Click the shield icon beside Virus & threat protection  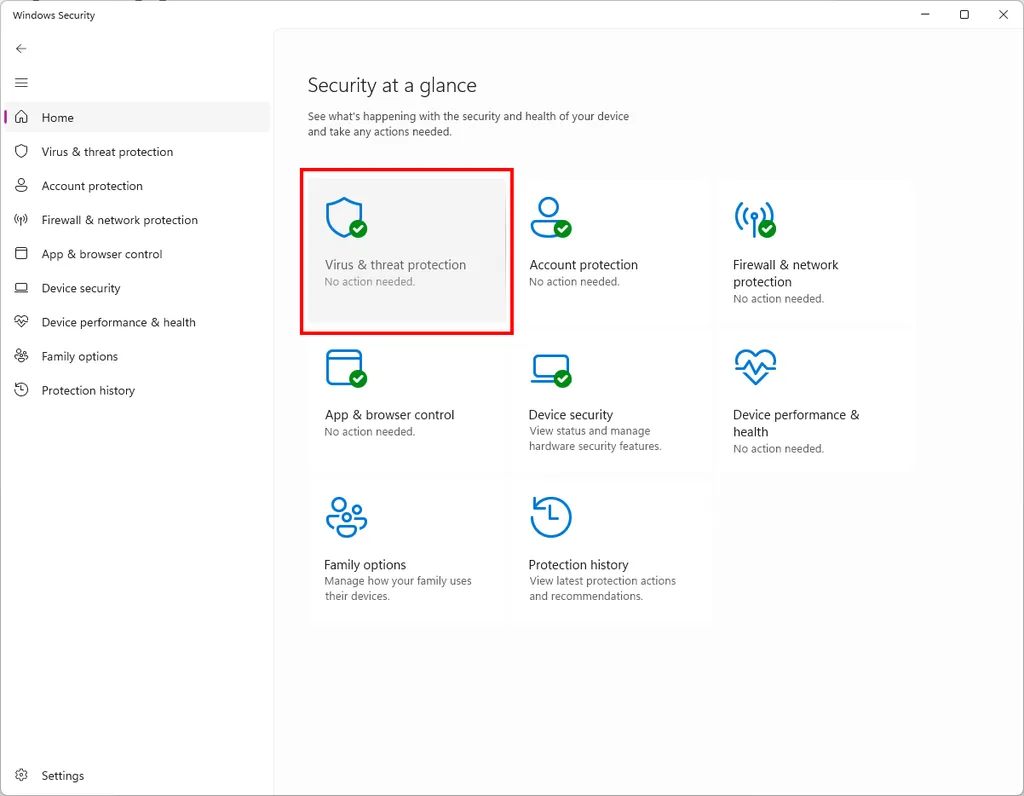pos(20,151)
